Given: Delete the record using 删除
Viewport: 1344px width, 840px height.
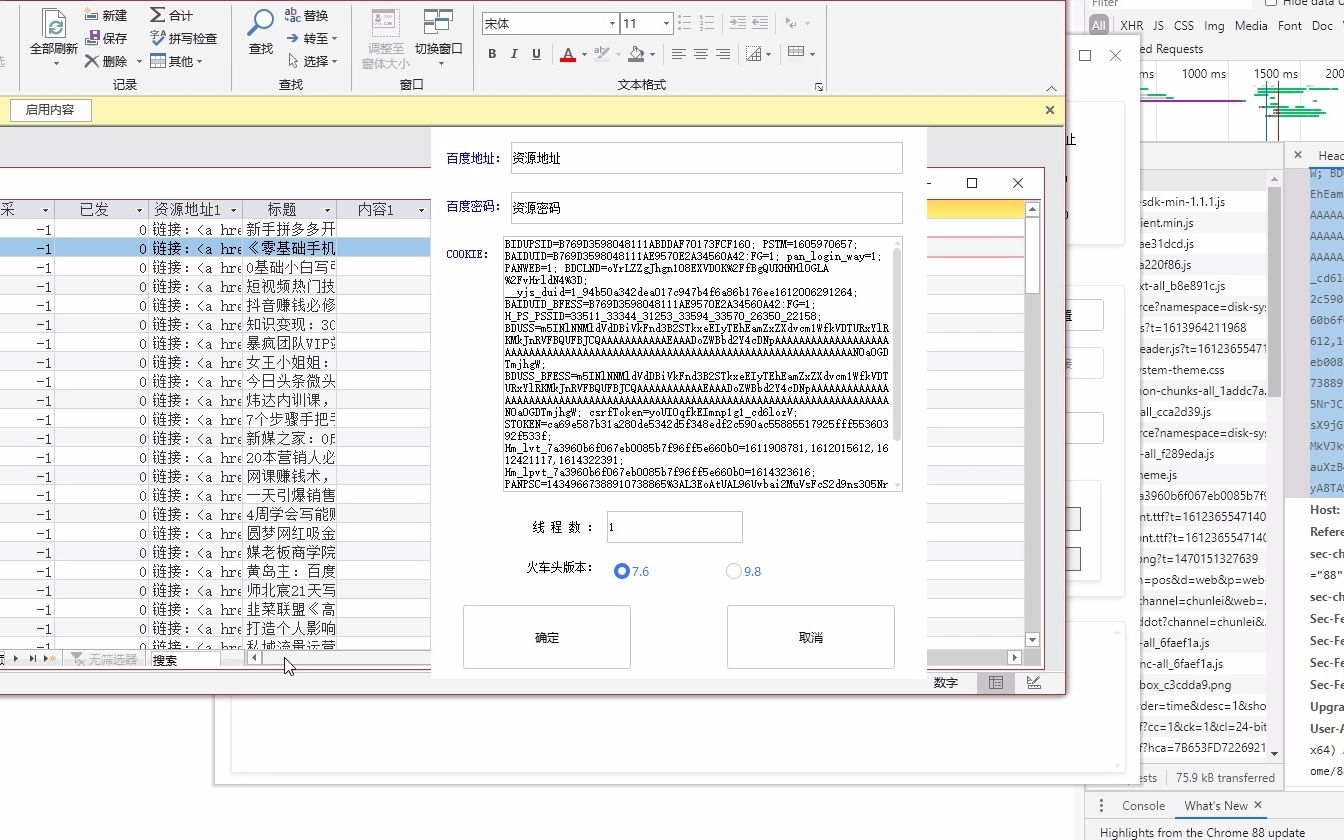Looking at the screenshot, I should (x=105, y=61).
